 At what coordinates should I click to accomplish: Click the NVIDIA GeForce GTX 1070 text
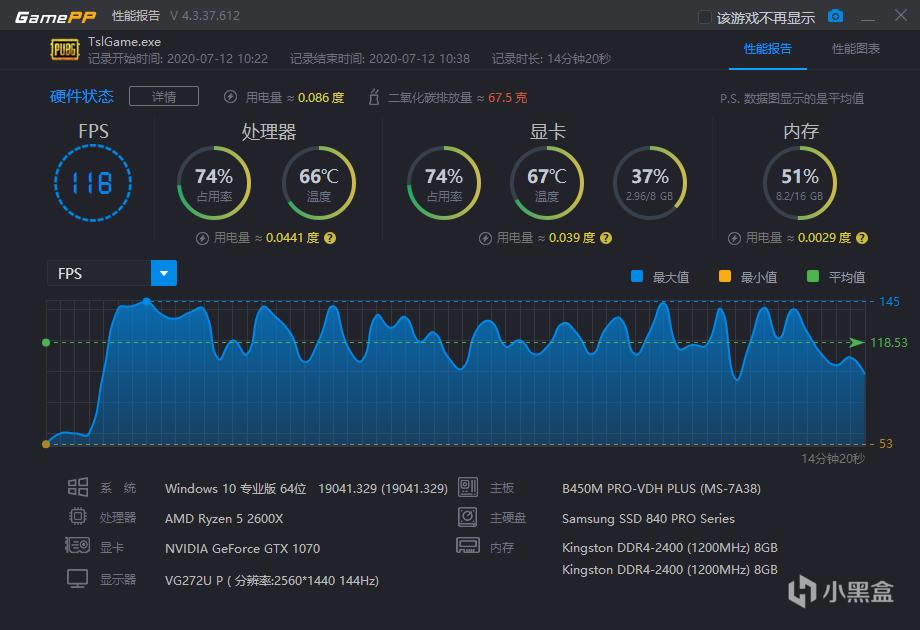242,548
